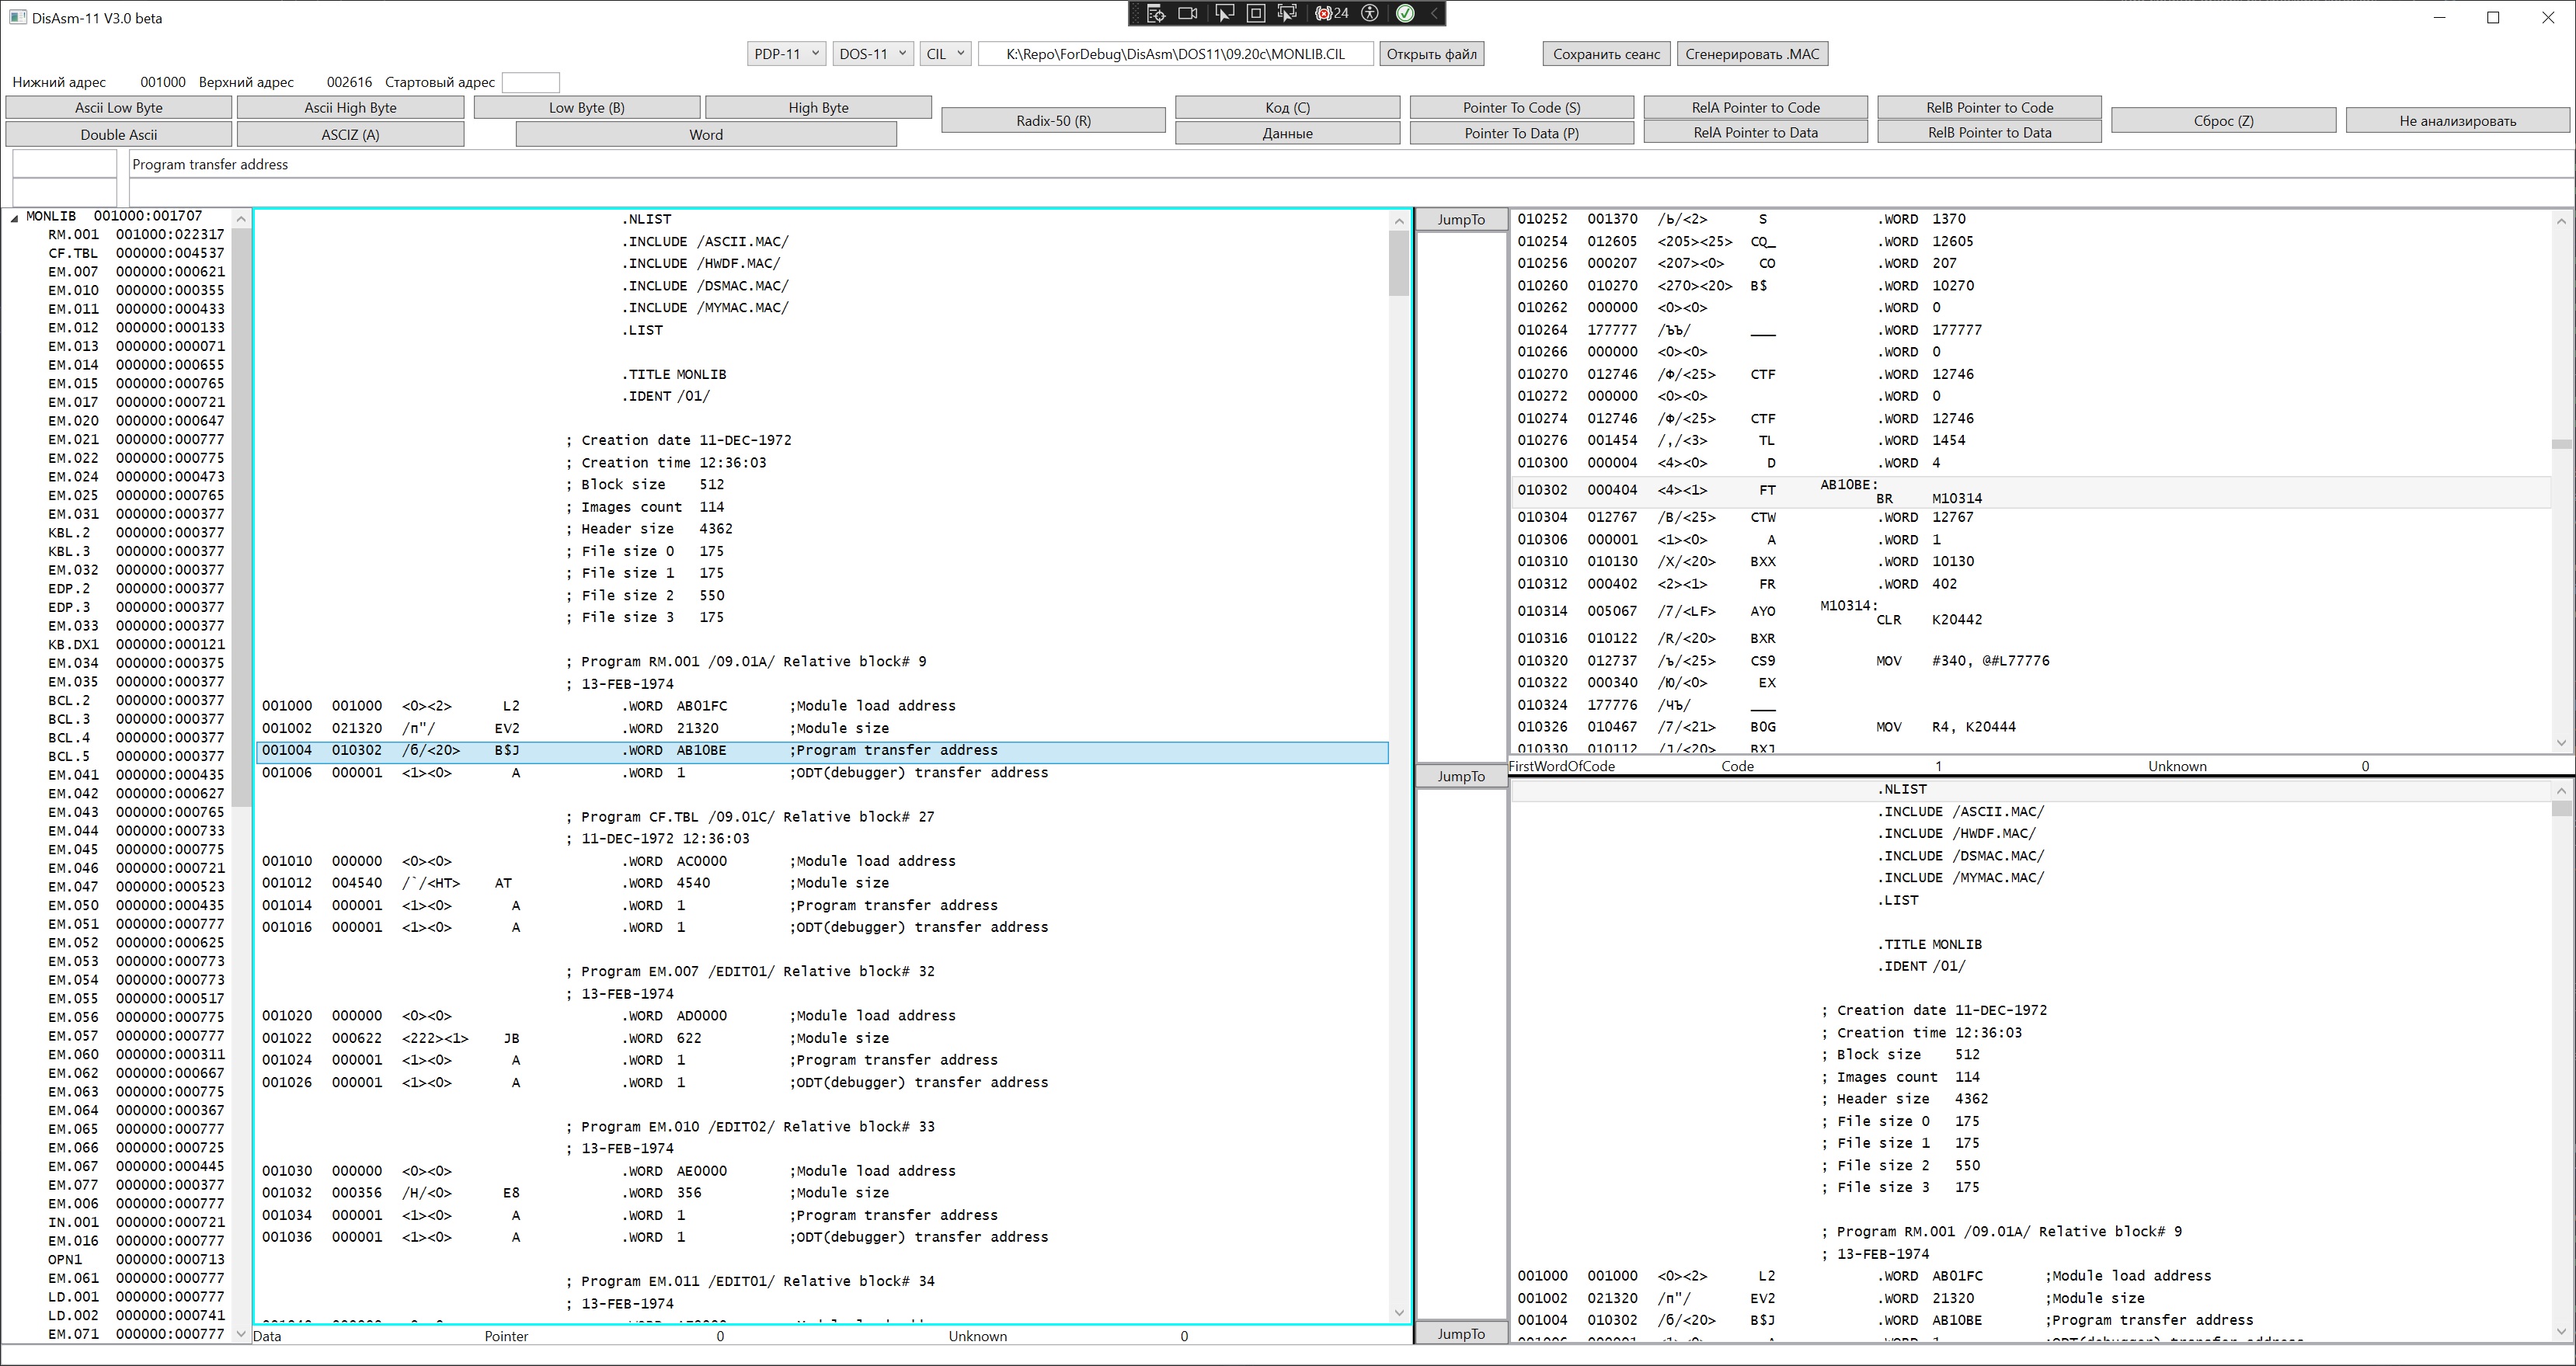2576x1366 pixels.
Task: Click the video camera icon in debug toolbar
Action: [1188, 13]
